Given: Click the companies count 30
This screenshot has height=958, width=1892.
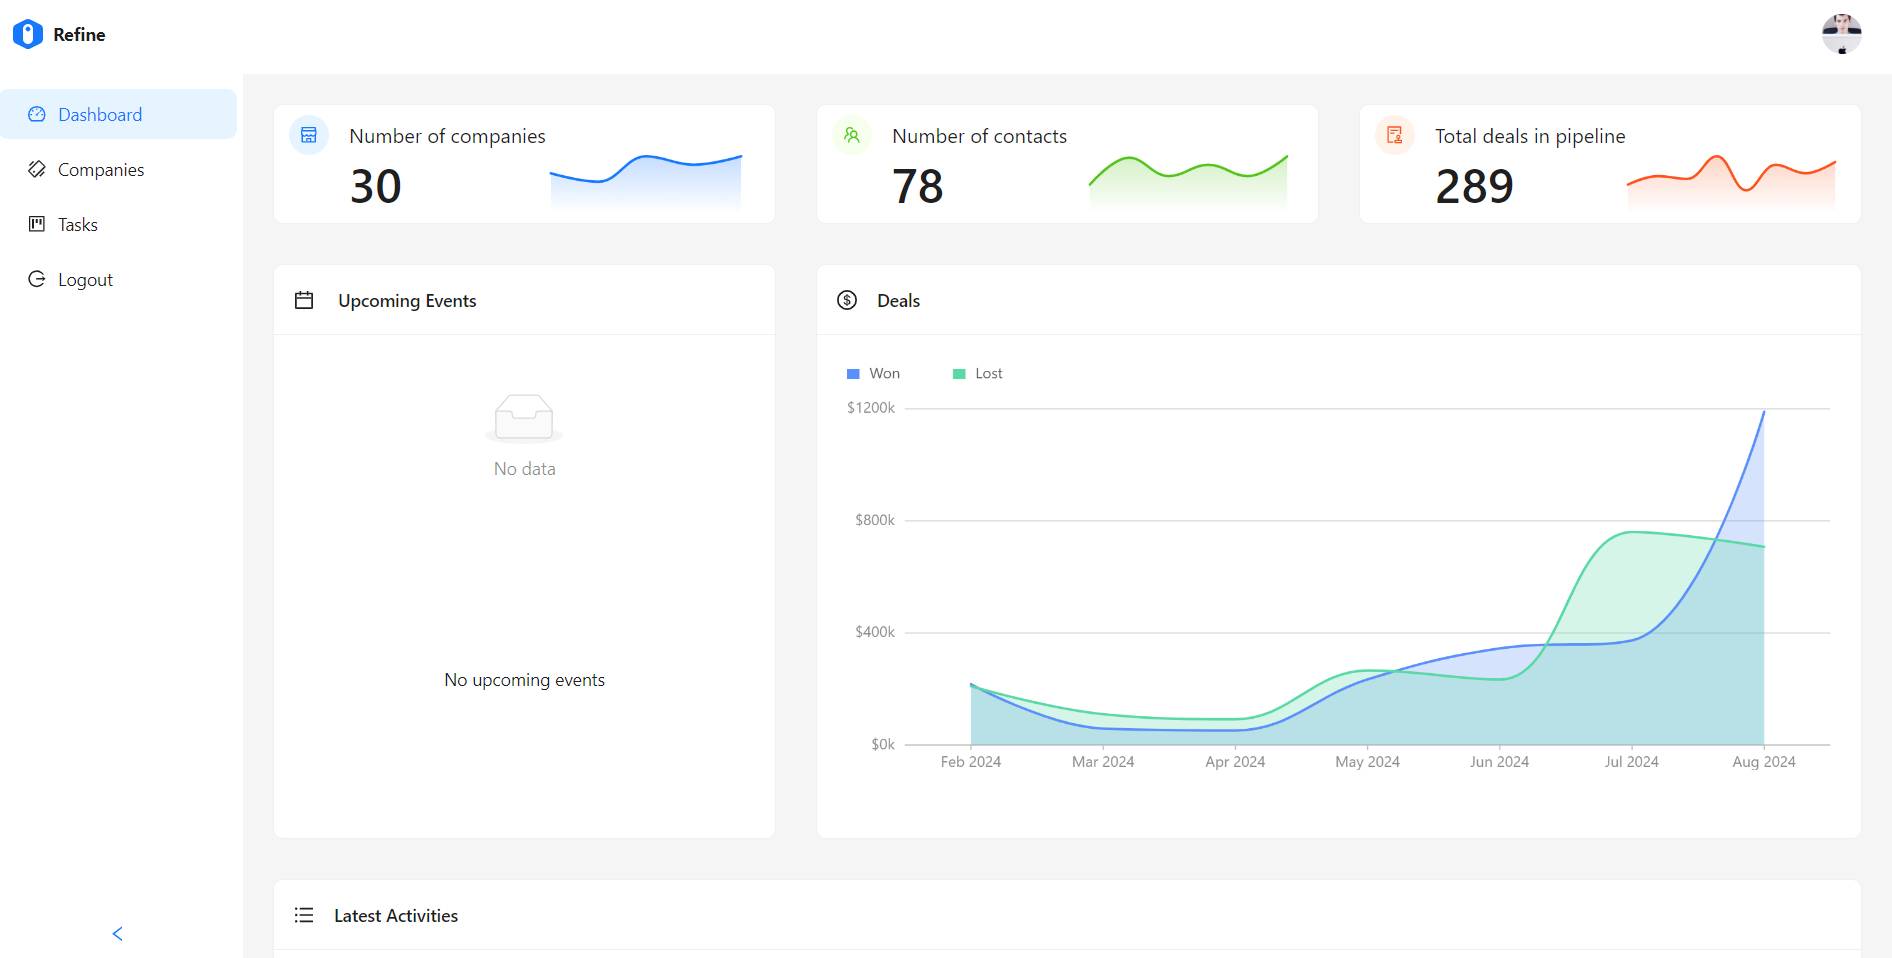Looking at the screenshot, I should [x=376, y=186].
